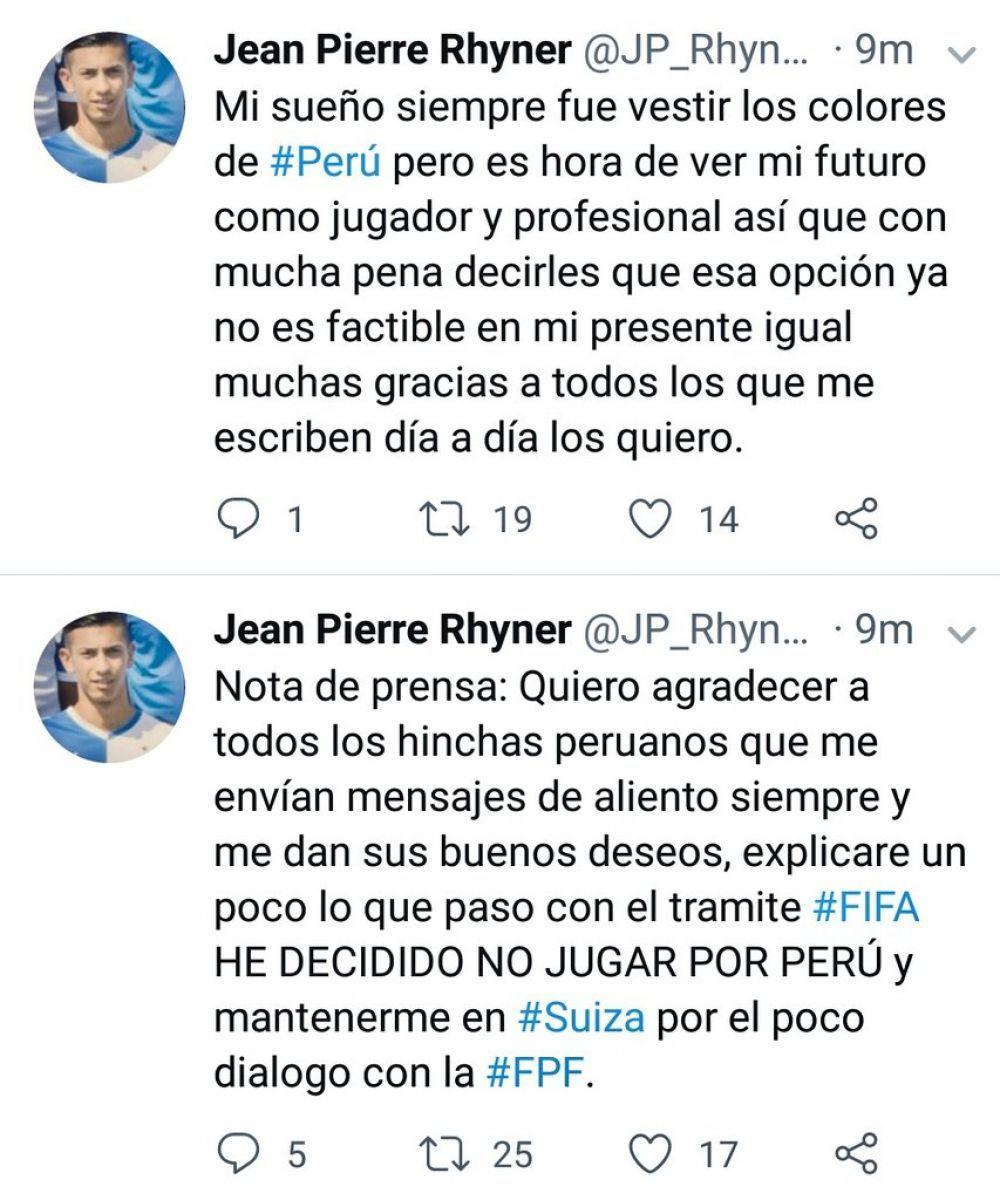
Task: Open the #Perú hashtag
Action: pyautogui.click(x=326, y=163)
